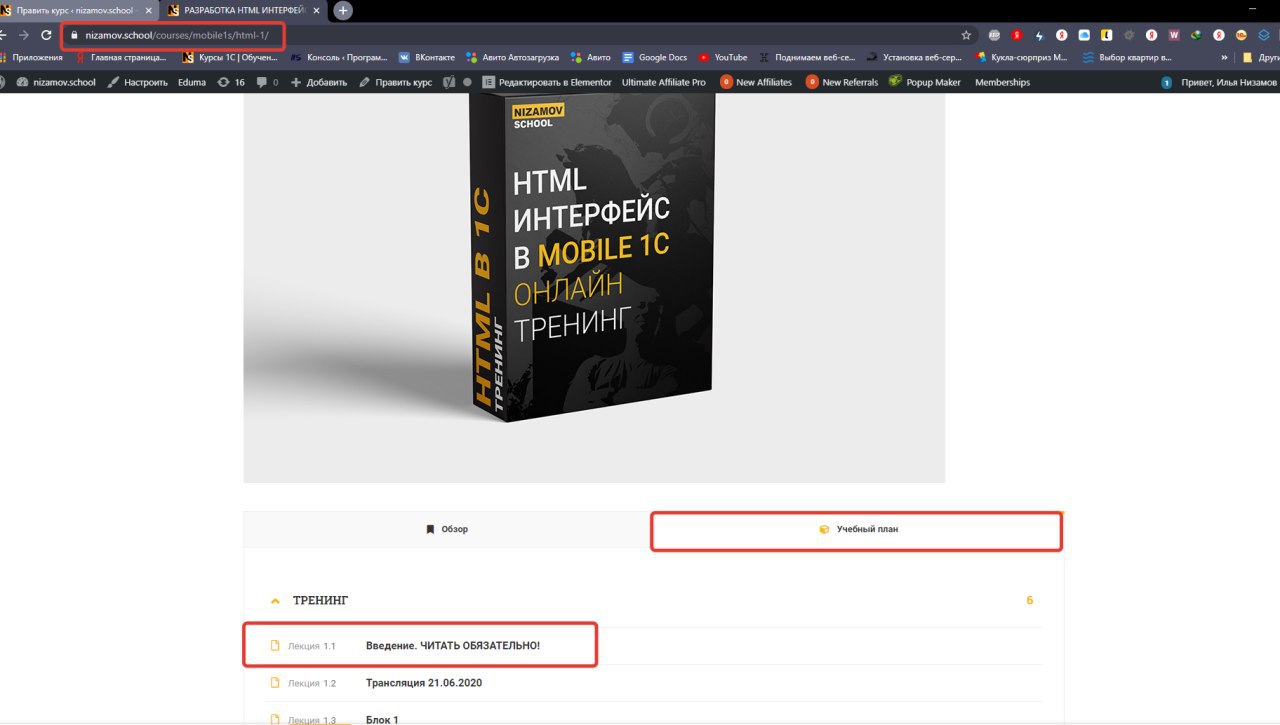Minimize the browser window
Screen dimensions: 1280x725
tap(1253, 9)
